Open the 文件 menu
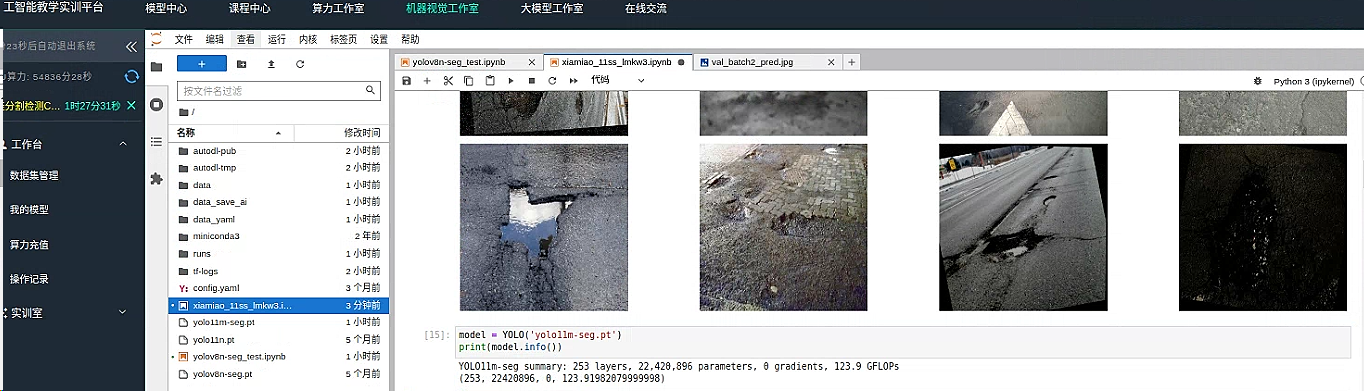The image size is (1364, 391). pos(183,40)
